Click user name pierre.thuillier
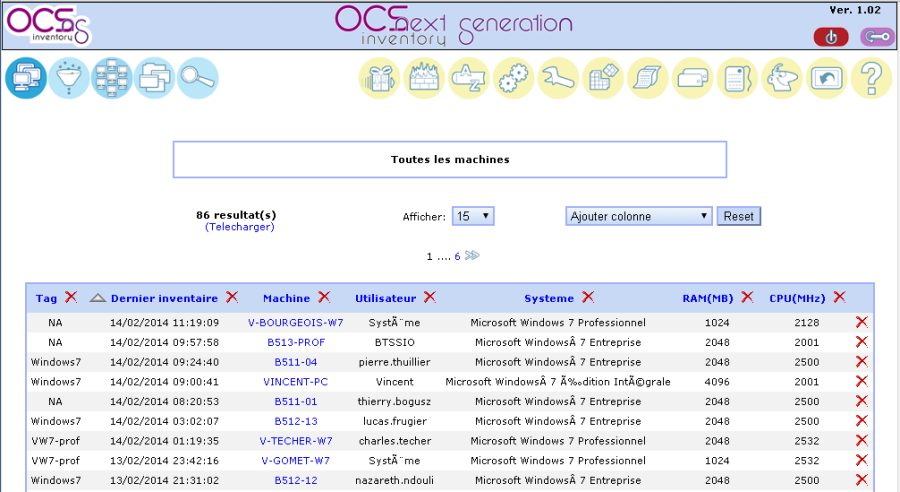The height and width of the screenshot is (492, 900). pyautogui.click(x=394, y=362)
